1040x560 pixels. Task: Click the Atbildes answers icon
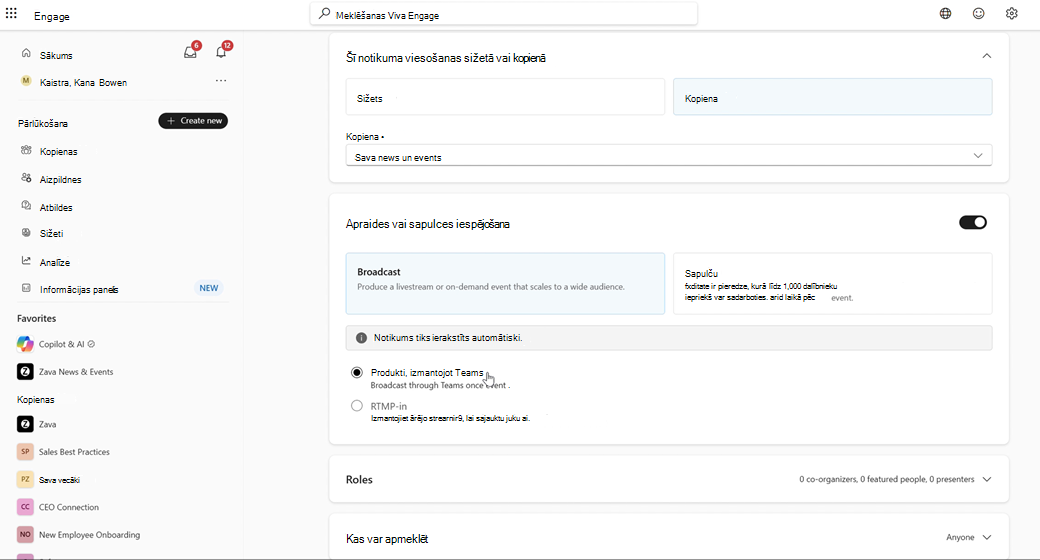click(x=26, y=206)
